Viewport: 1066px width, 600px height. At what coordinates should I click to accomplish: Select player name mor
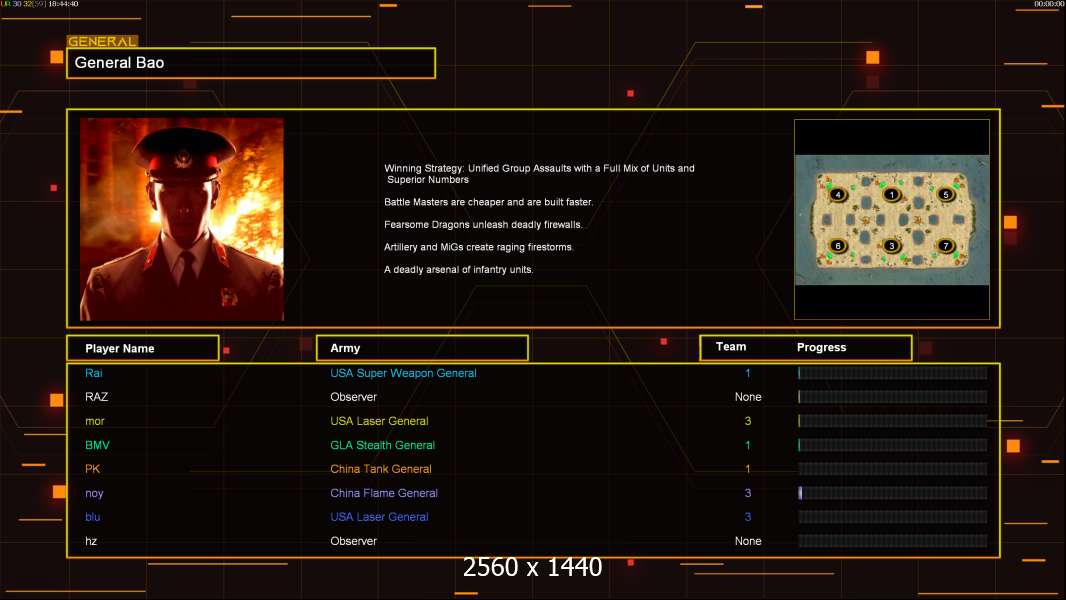point(94,421)
